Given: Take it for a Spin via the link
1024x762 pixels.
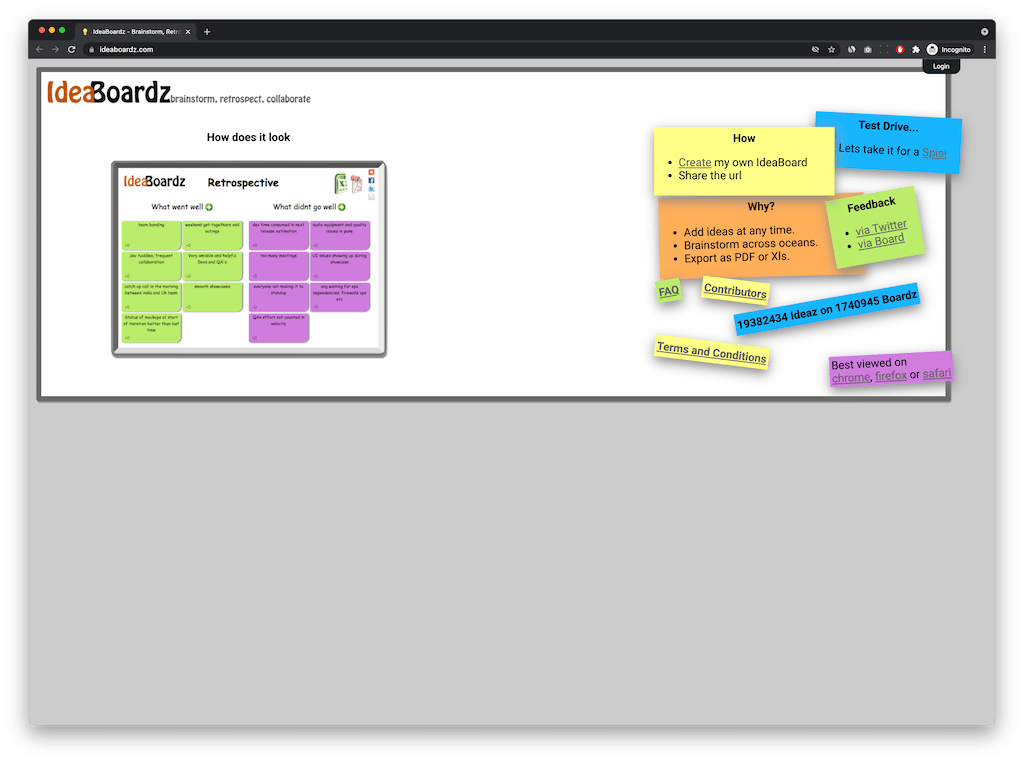Looking at the screenshot, I should pyautogui.click(x=935, y=153).
